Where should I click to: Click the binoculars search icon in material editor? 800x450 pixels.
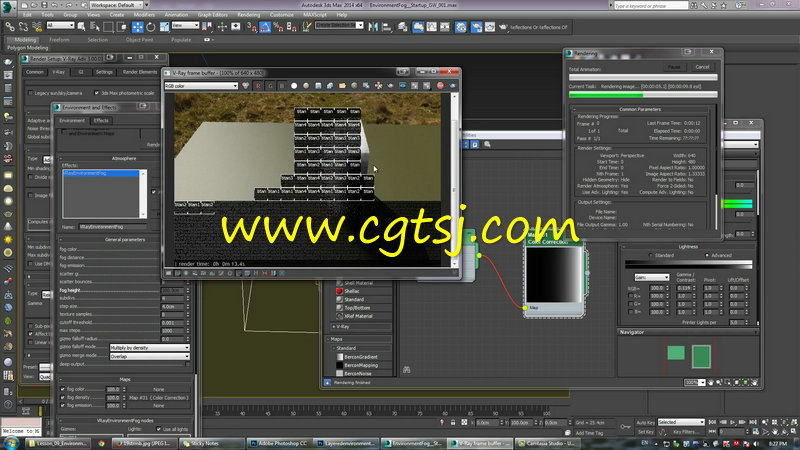pos(407,369)
